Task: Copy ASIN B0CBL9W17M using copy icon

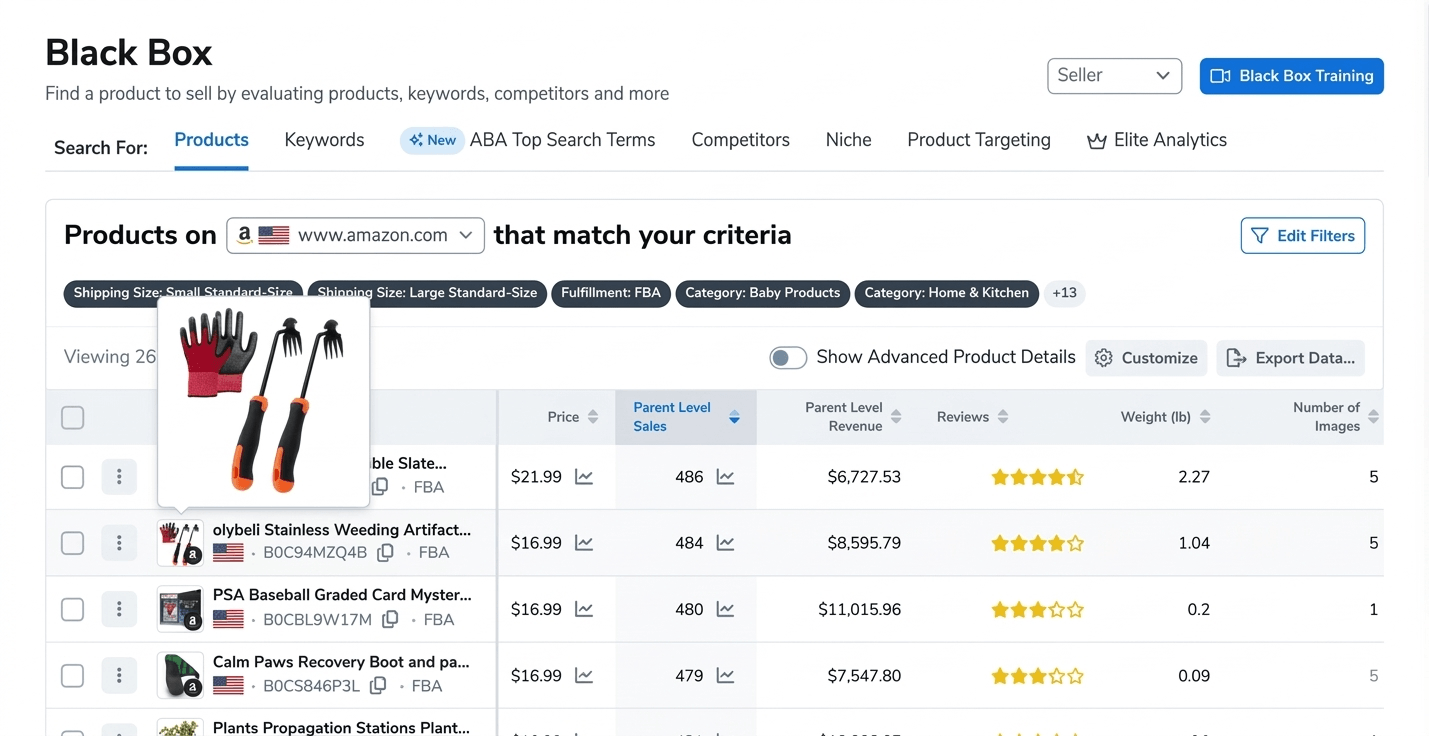Action: tap(390, 620)
